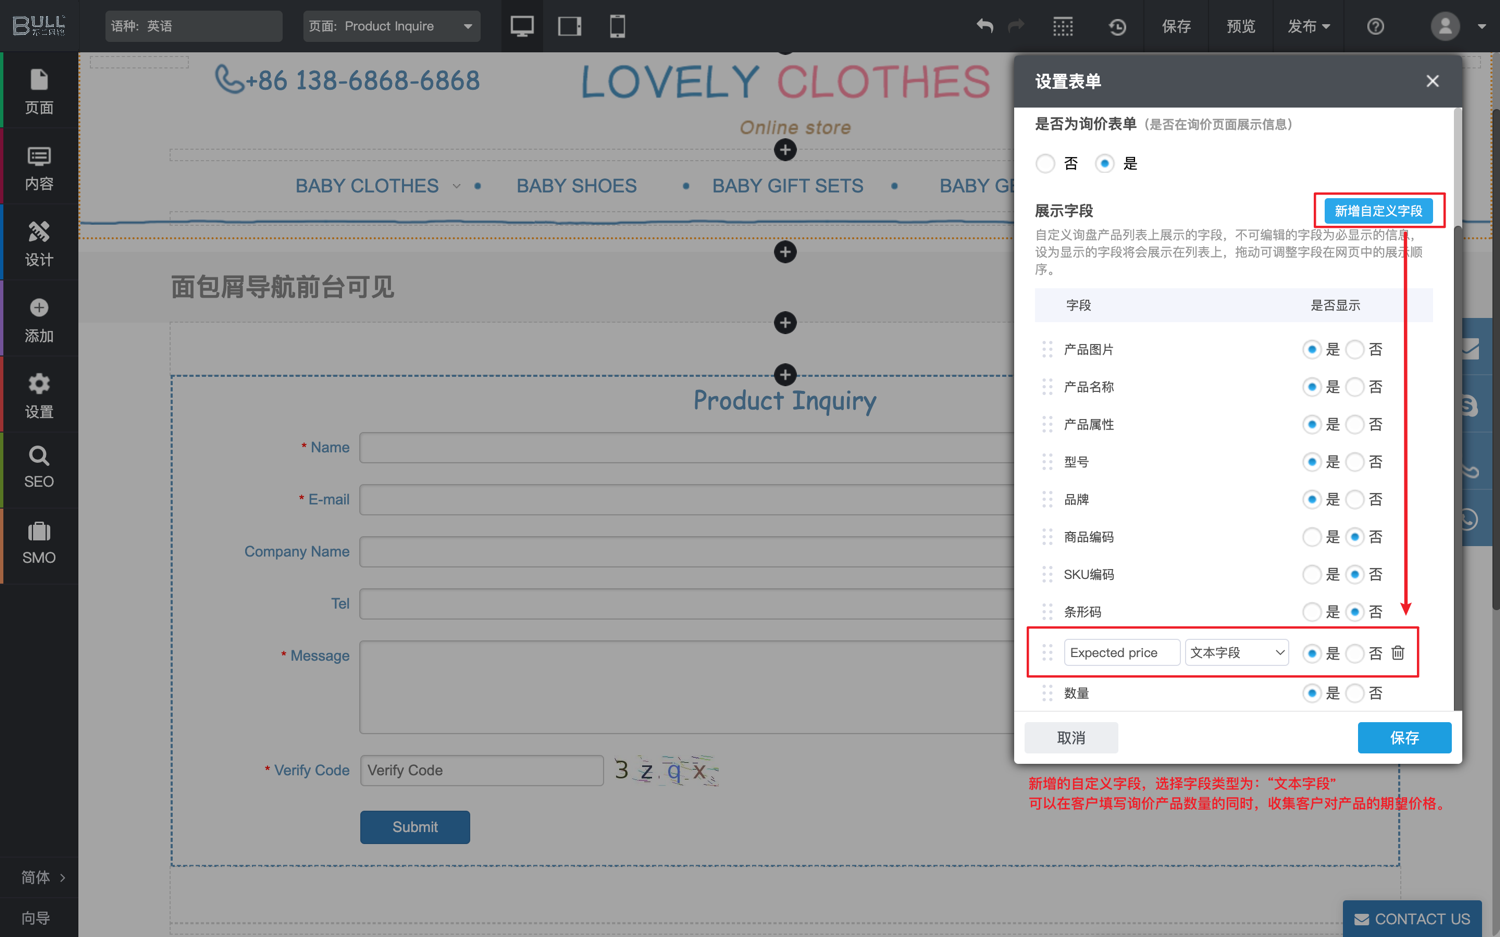Click the 新增自定义字段 button

pyautogui.click(x=1378, y=211)
